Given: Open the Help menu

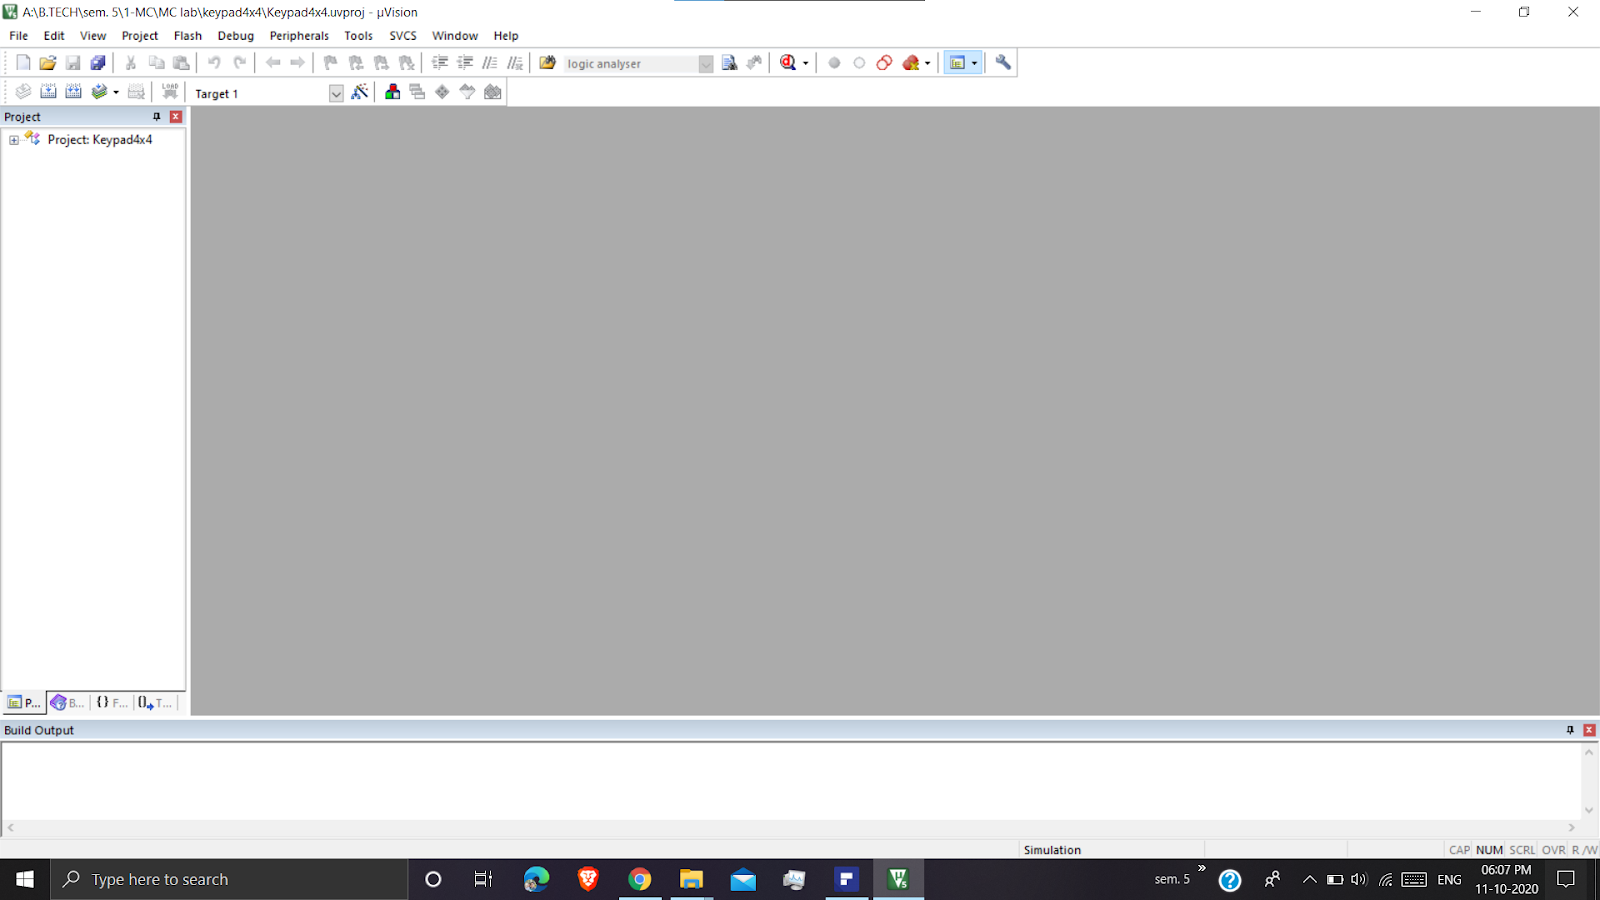Looking at the screenshot, I should tap(506, 36).
